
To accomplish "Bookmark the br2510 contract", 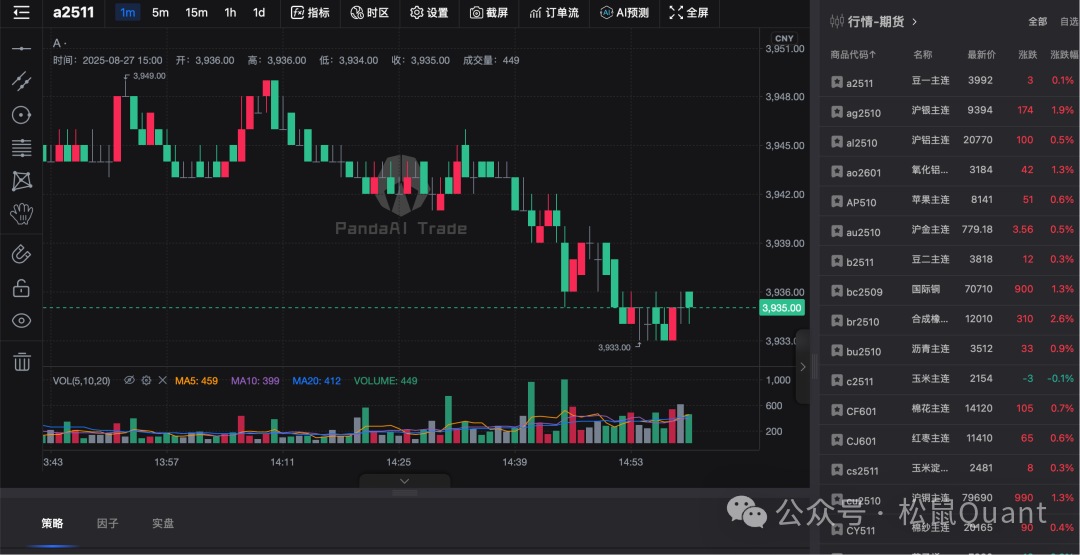I will pyautogui.click(x=836, y=322).
